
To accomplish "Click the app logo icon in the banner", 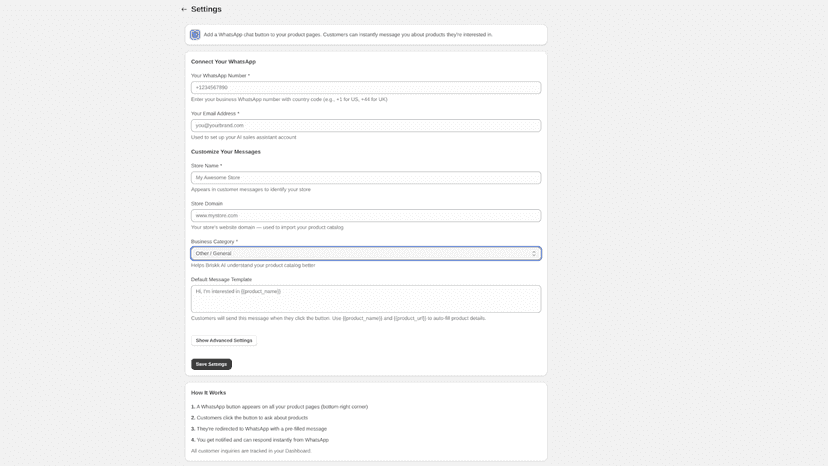I will (x=195, y=34).
